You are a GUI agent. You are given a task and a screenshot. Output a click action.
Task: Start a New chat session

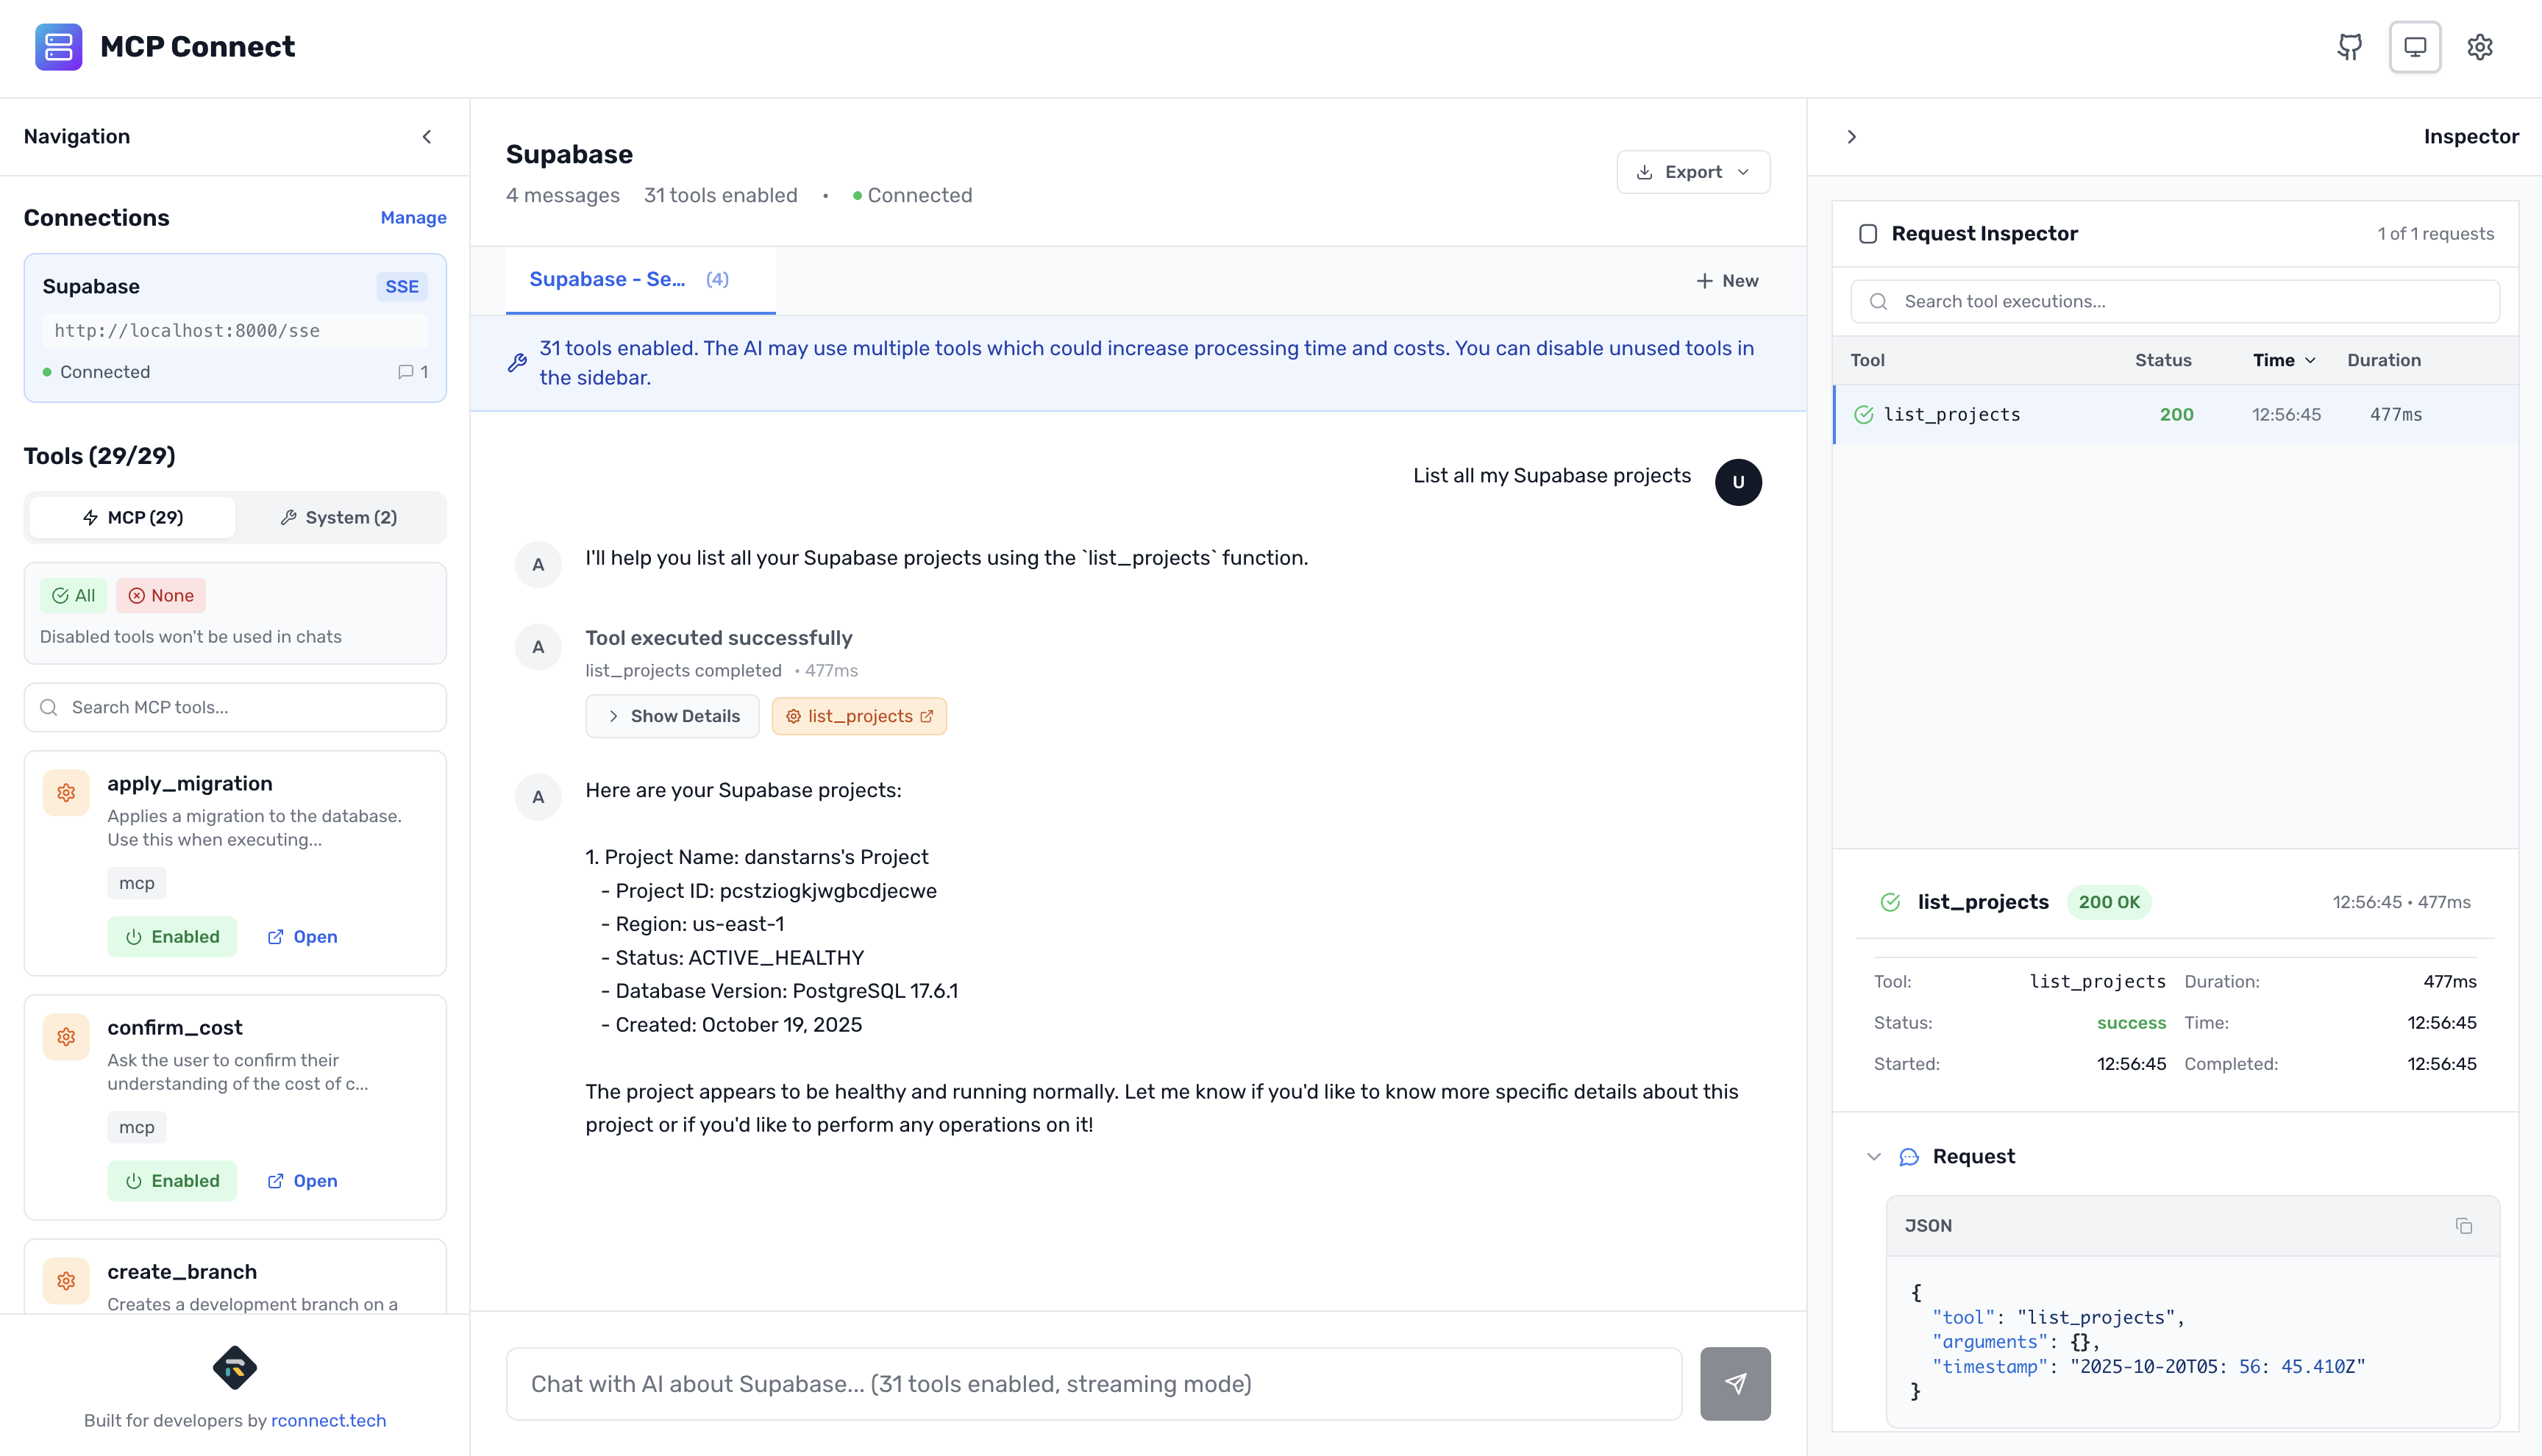[x=1727, y=281]
